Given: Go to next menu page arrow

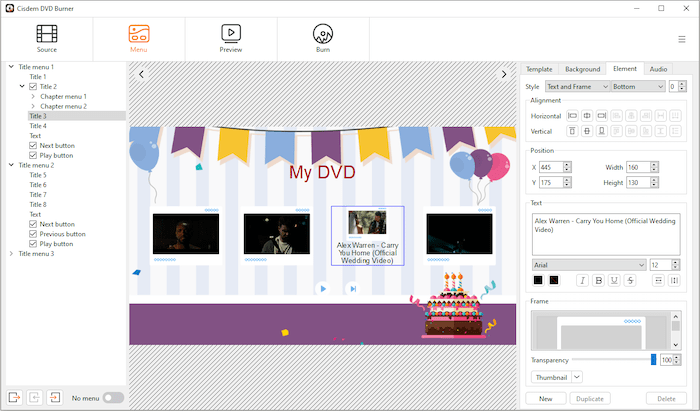Looking at the screenshot, I should coord(505,74).
